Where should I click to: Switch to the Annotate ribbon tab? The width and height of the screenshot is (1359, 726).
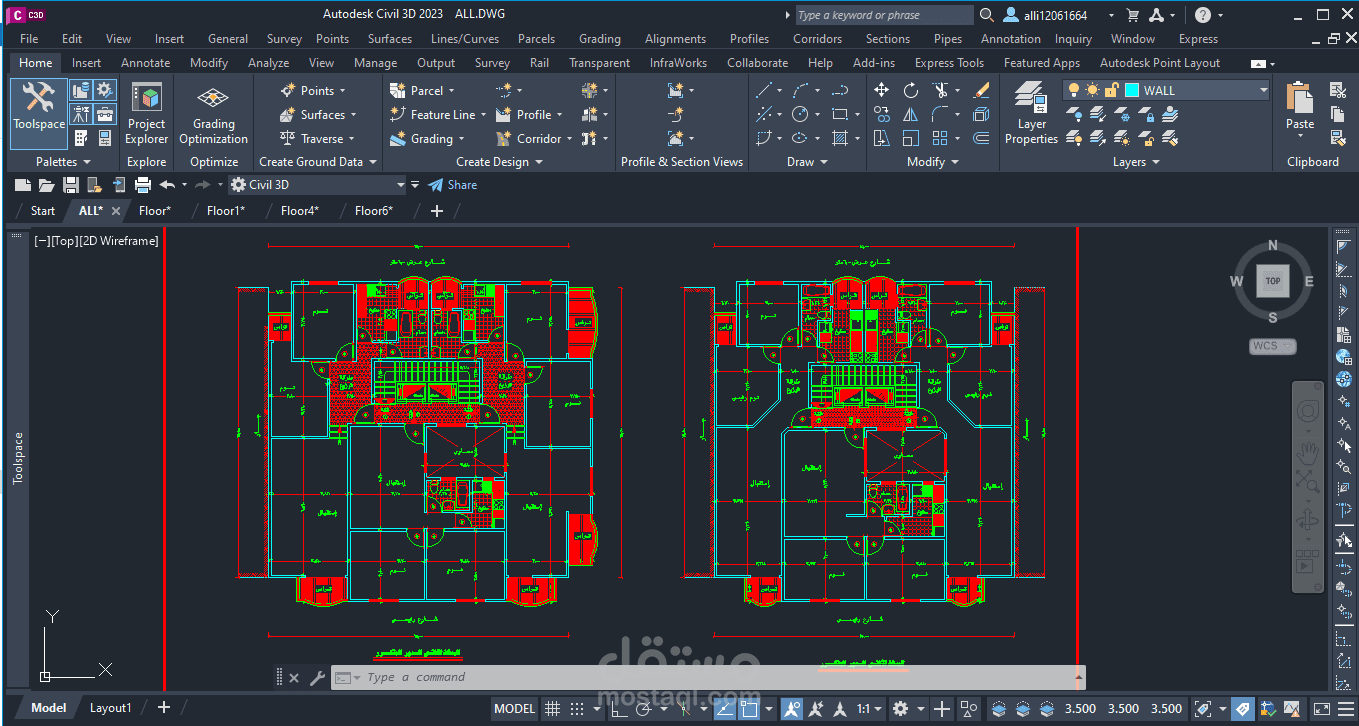coord(146,62)
